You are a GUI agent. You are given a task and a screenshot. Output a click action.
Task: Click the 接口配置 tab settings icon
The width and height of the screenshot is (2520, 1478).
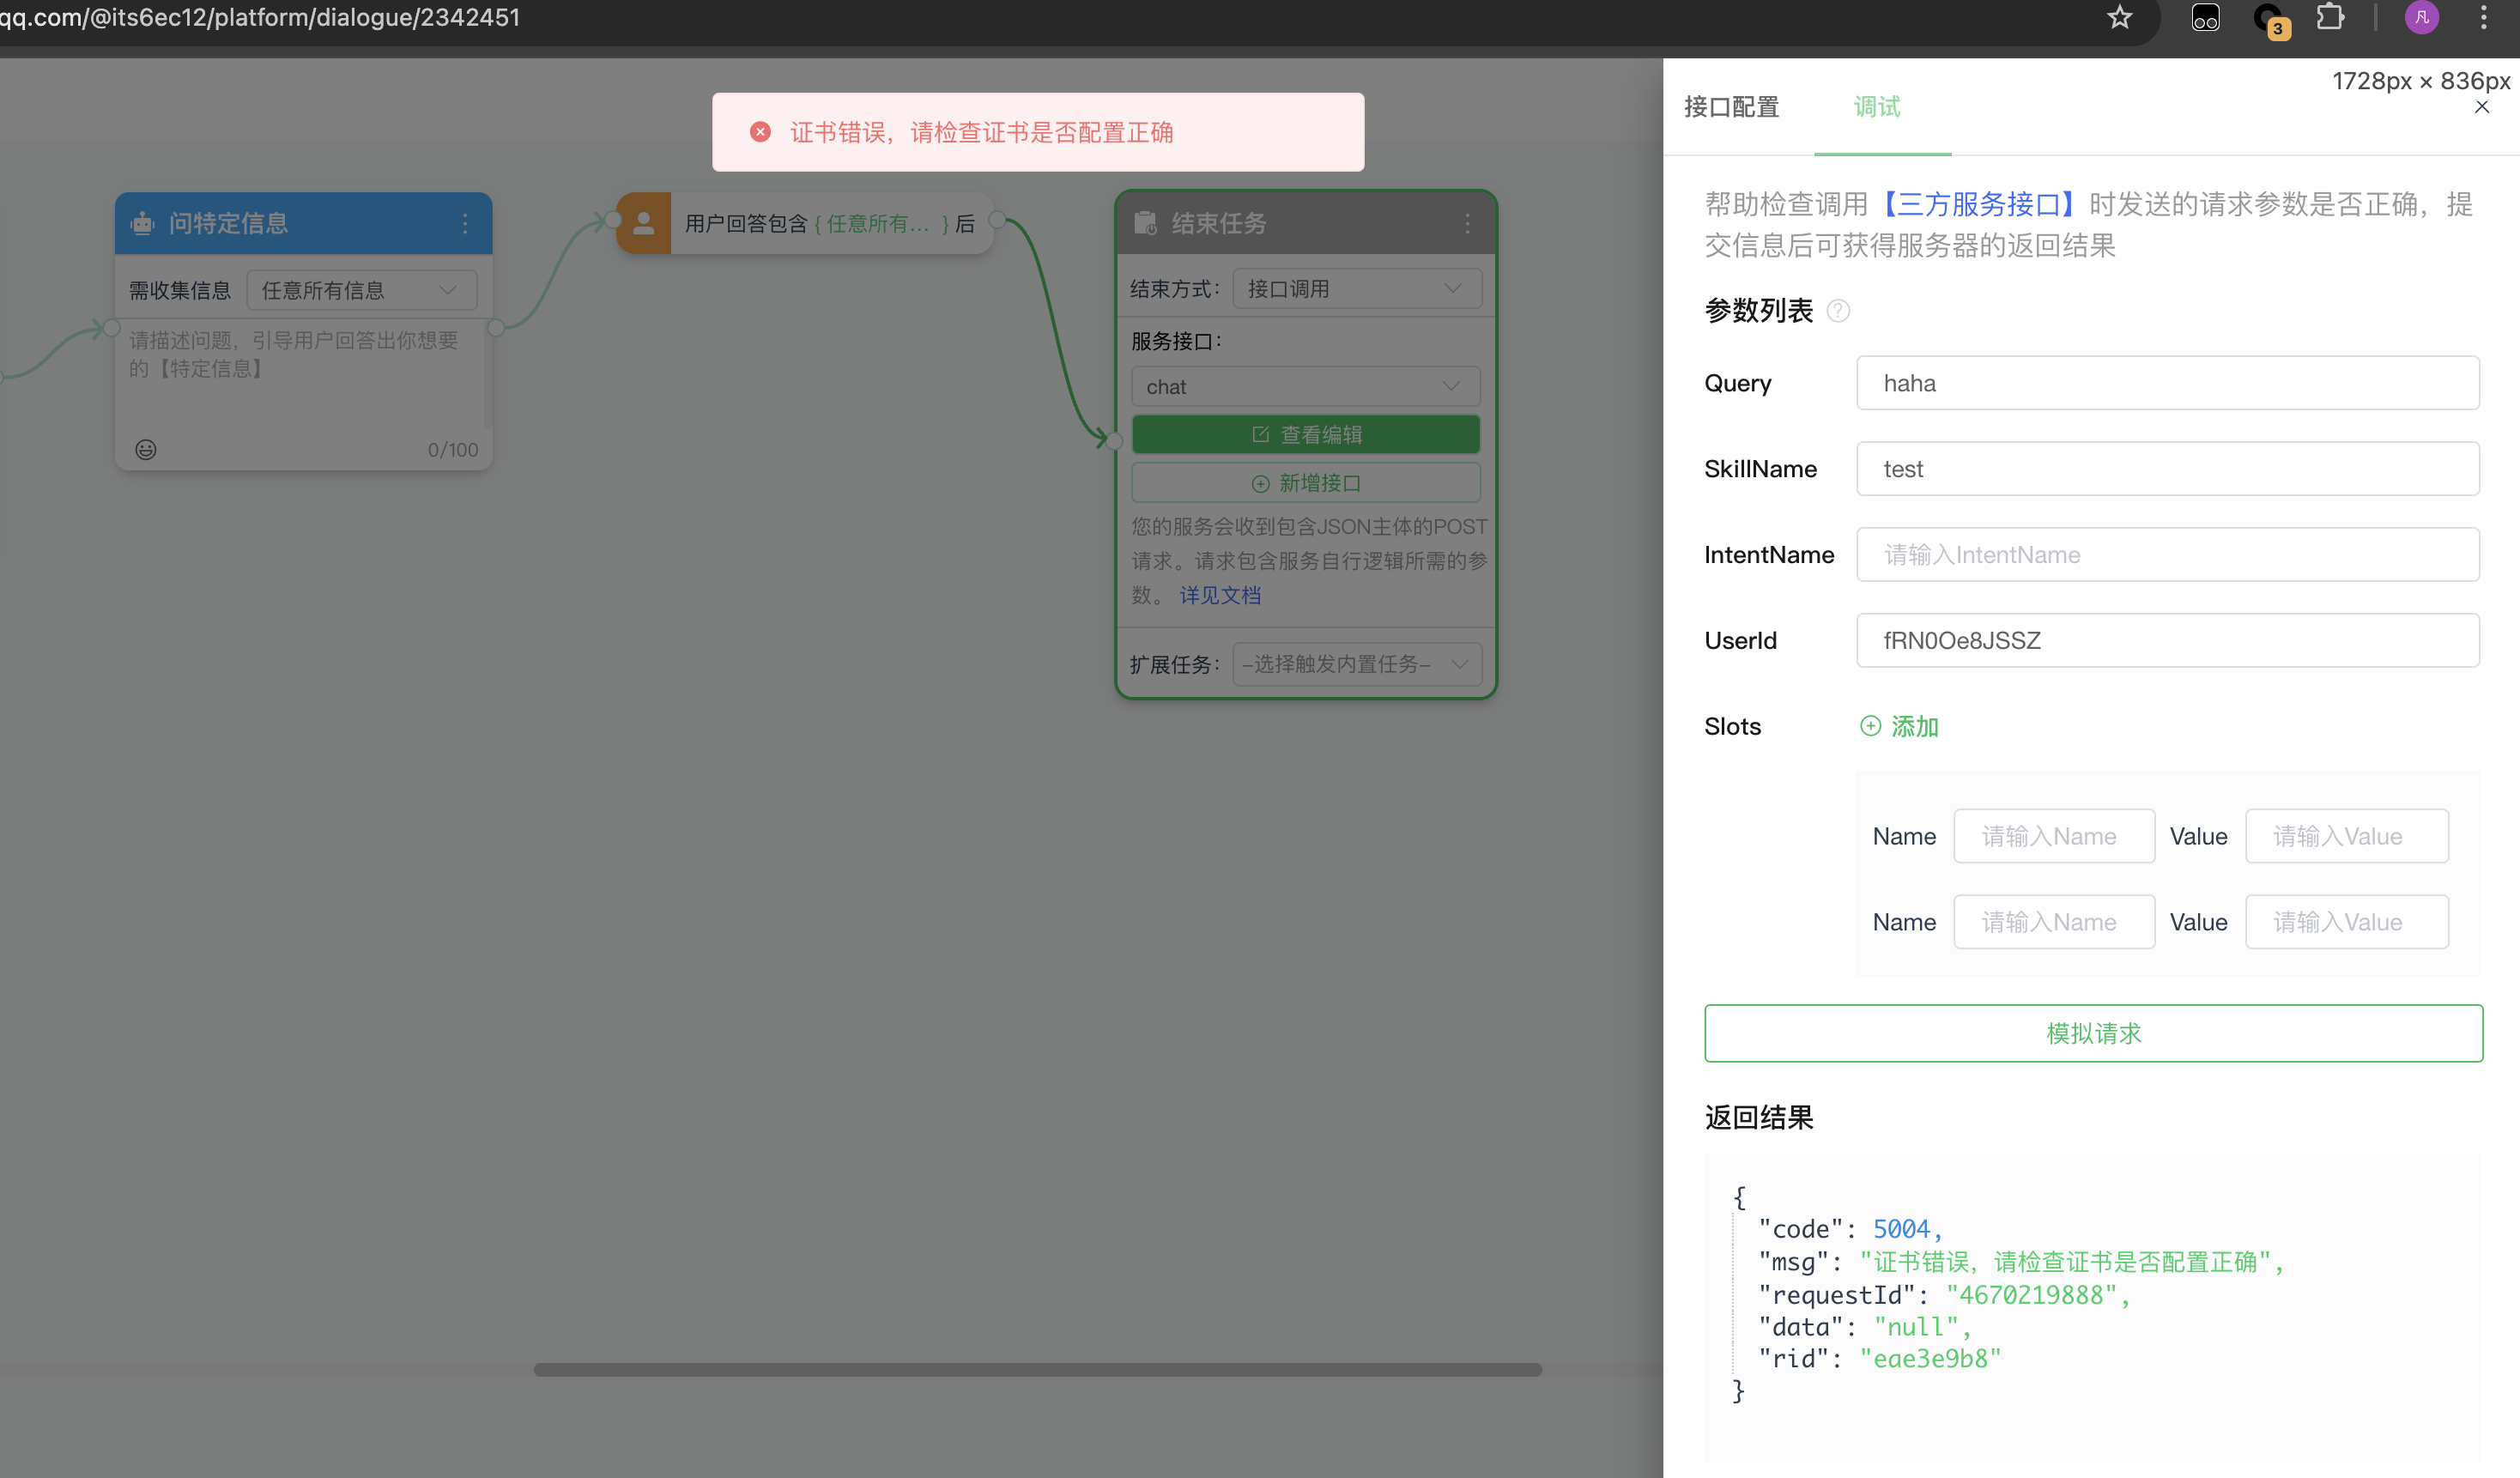[1729, 106]
